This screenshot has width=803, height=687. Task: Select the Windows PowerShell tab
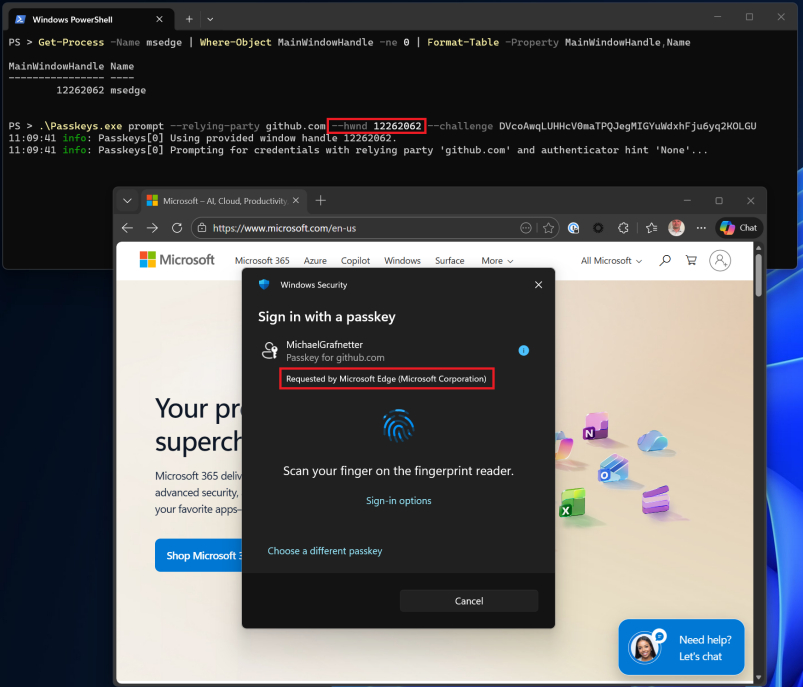pyautogui.click(x=91, y=19)
